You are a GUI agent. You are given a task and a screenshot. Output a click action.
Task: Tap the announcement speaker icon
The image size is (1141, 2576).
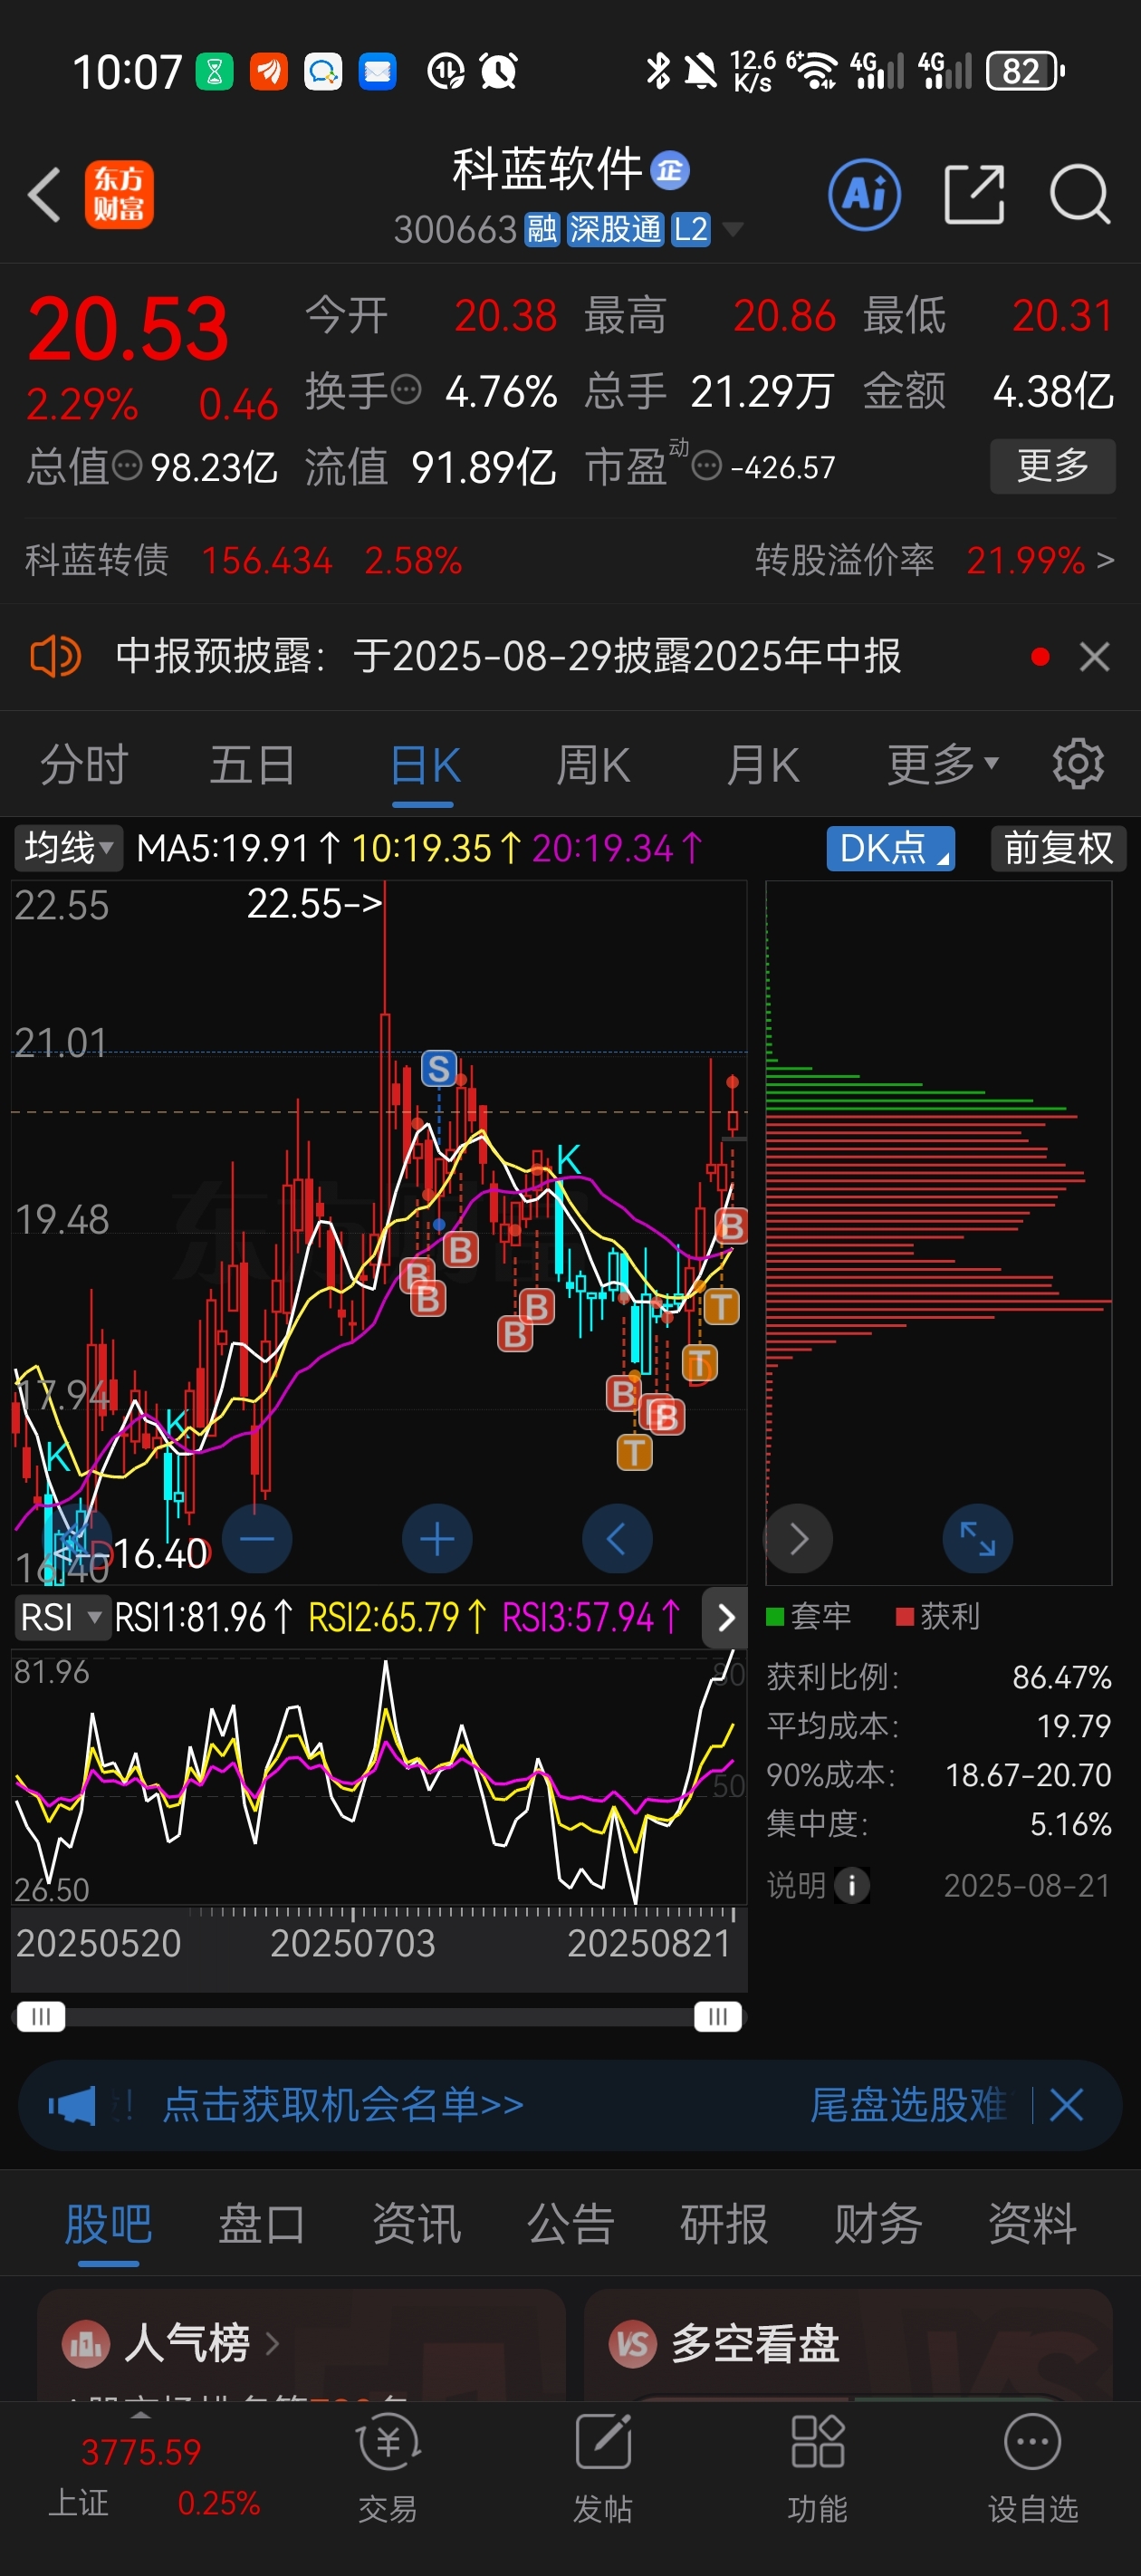pyautogui.click(x=55, y=657)
